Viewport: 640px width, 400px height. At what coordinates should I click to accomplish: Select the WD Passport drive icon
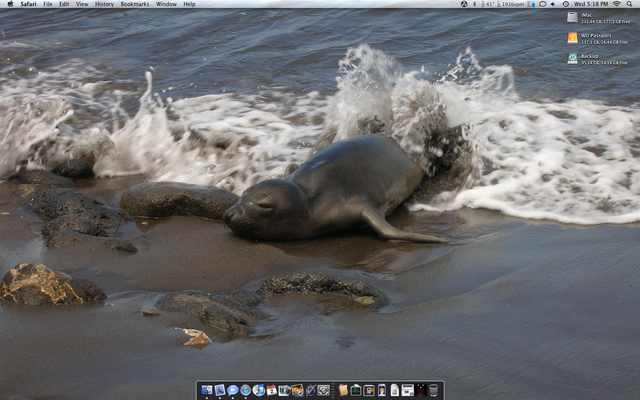point(573,38)
